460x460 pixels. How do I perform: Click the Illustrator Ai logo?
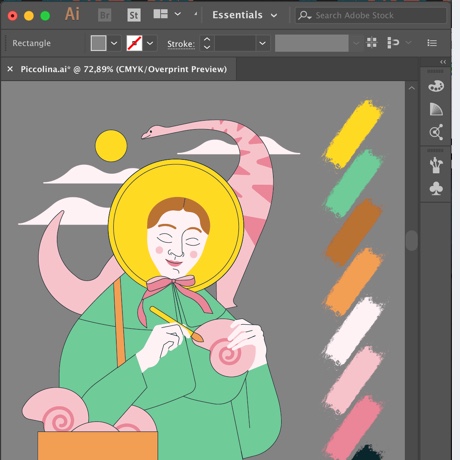[x=72, y=14]
